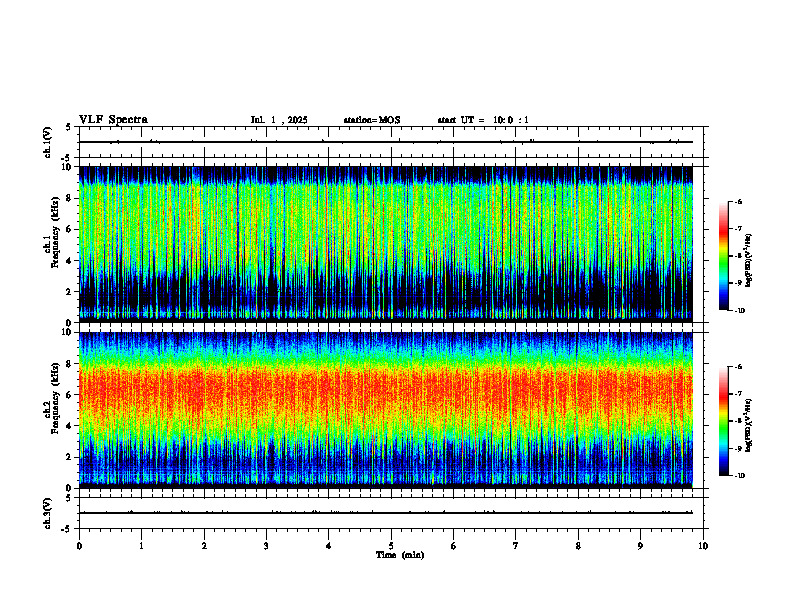Click the ch.1 spectrogram plot area
This screenshot has height=612, width=792.
[x=385, y=244]
